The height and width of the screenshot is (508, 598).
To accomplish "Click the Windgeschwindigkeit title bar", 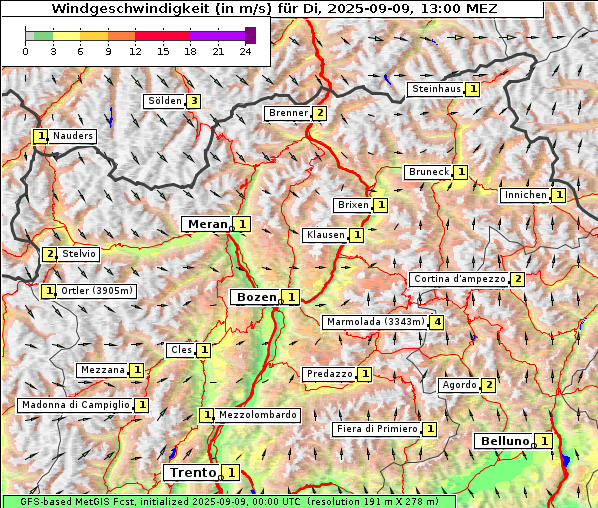I will 273,8.
